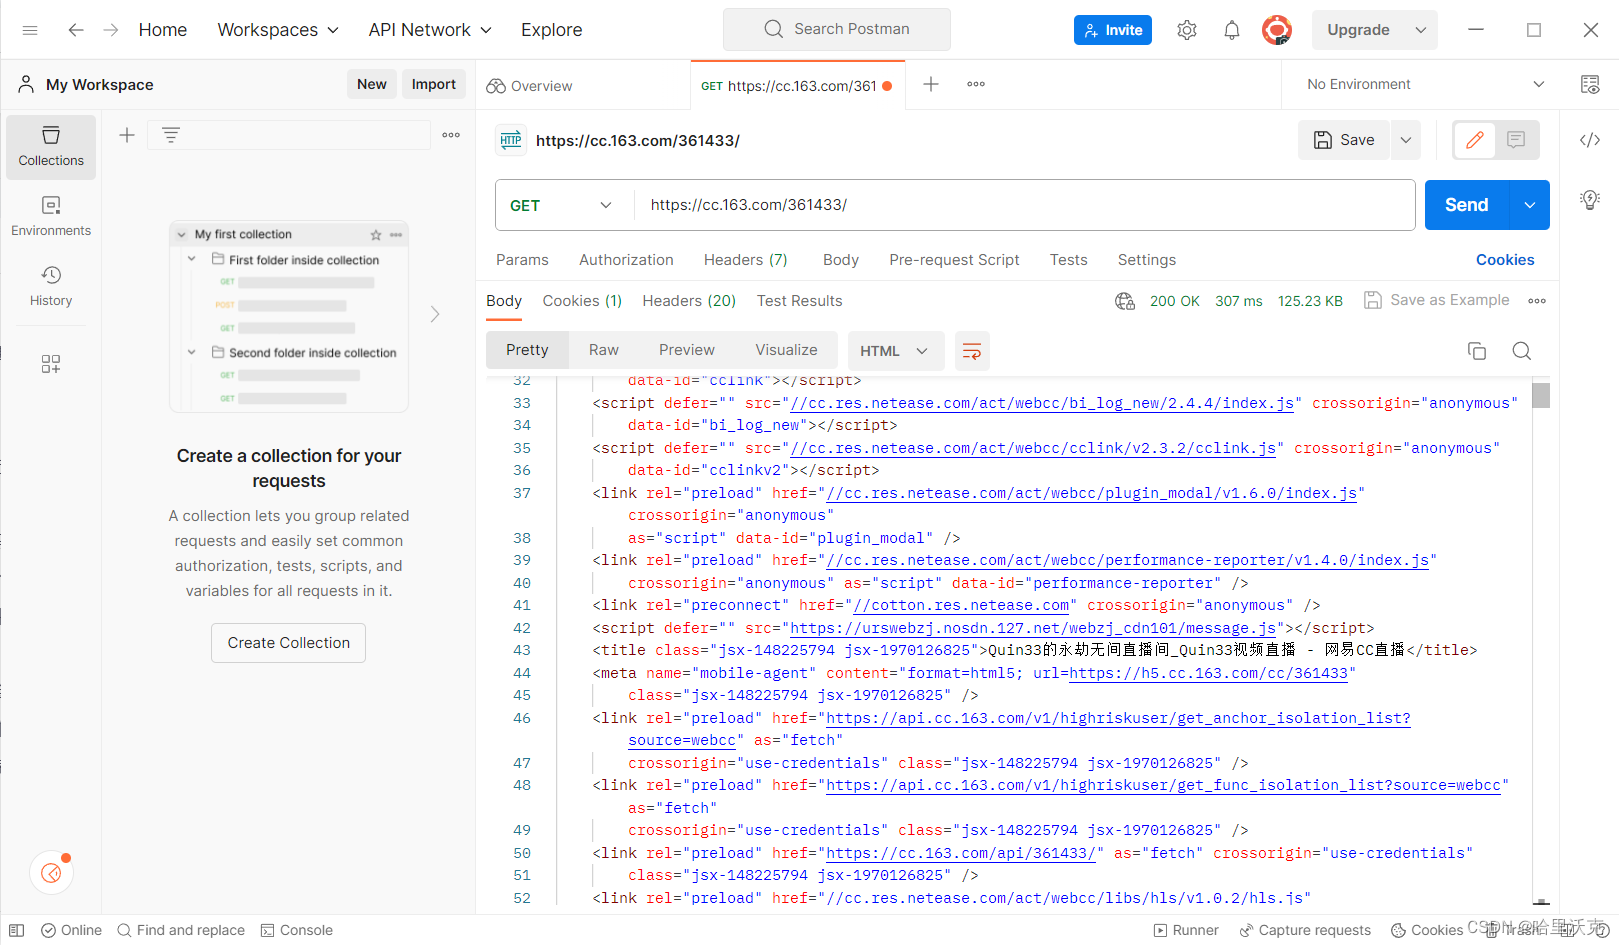The height and width of the screenshot is (945, 1619).
Task: Add a new collection with plus icon
Action: pos(127,135)
